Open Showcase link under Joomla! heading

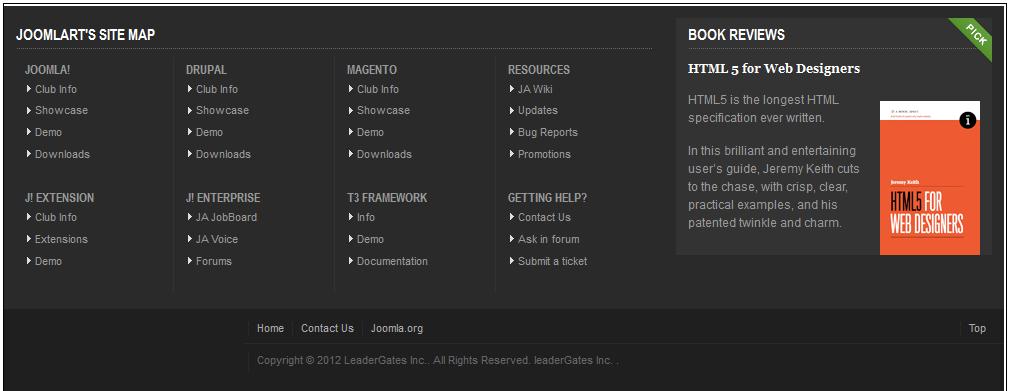click(61, 111)
